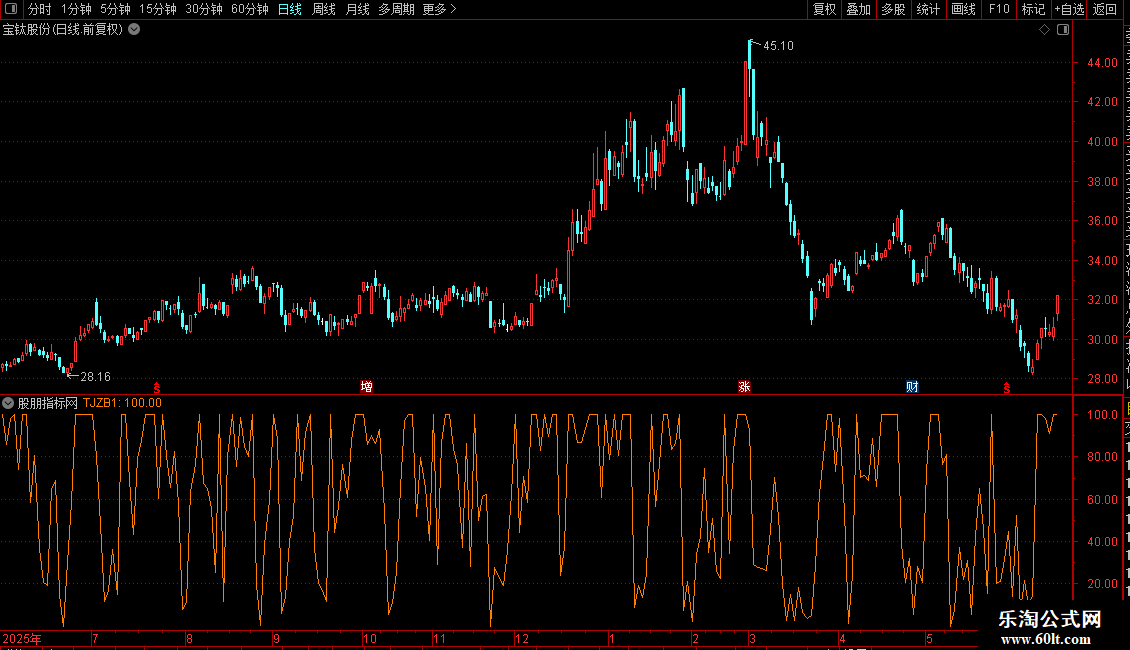Open the 多周期 multi-period view
Viewport: 1130px width, 650px height.
(396, 9)
